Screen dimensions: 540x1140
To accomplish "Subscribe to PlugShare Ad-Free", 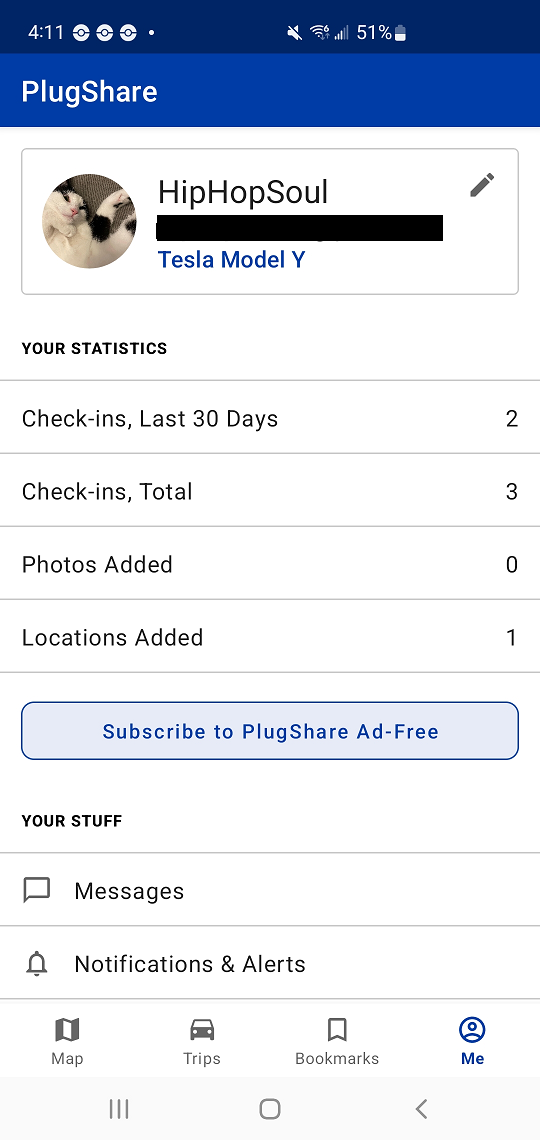I will tap(270, 731).
